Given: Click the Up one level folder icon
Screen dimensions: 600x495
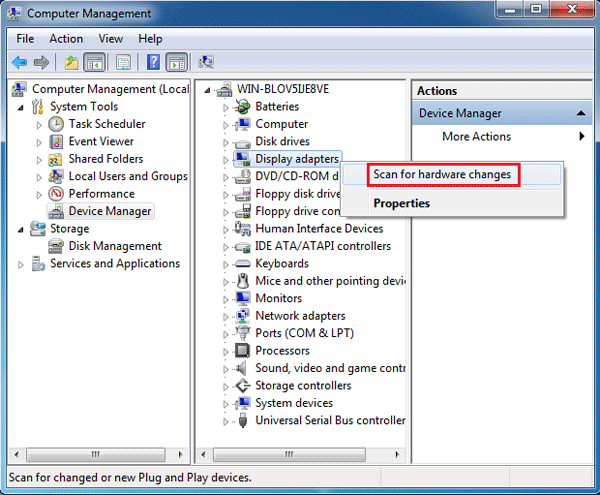Looking at the screenshot, I should coord(71,62).
